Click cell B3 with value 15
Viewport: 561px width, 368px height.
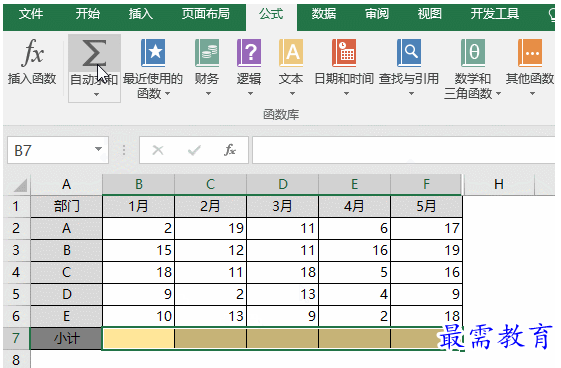point(138,250)
